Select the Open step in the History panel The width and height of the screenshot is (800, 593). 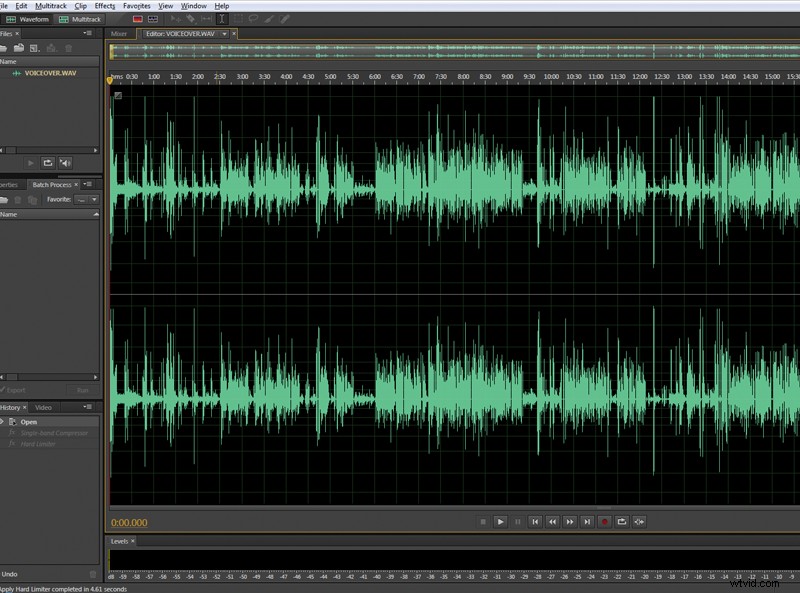pos(31,422)
